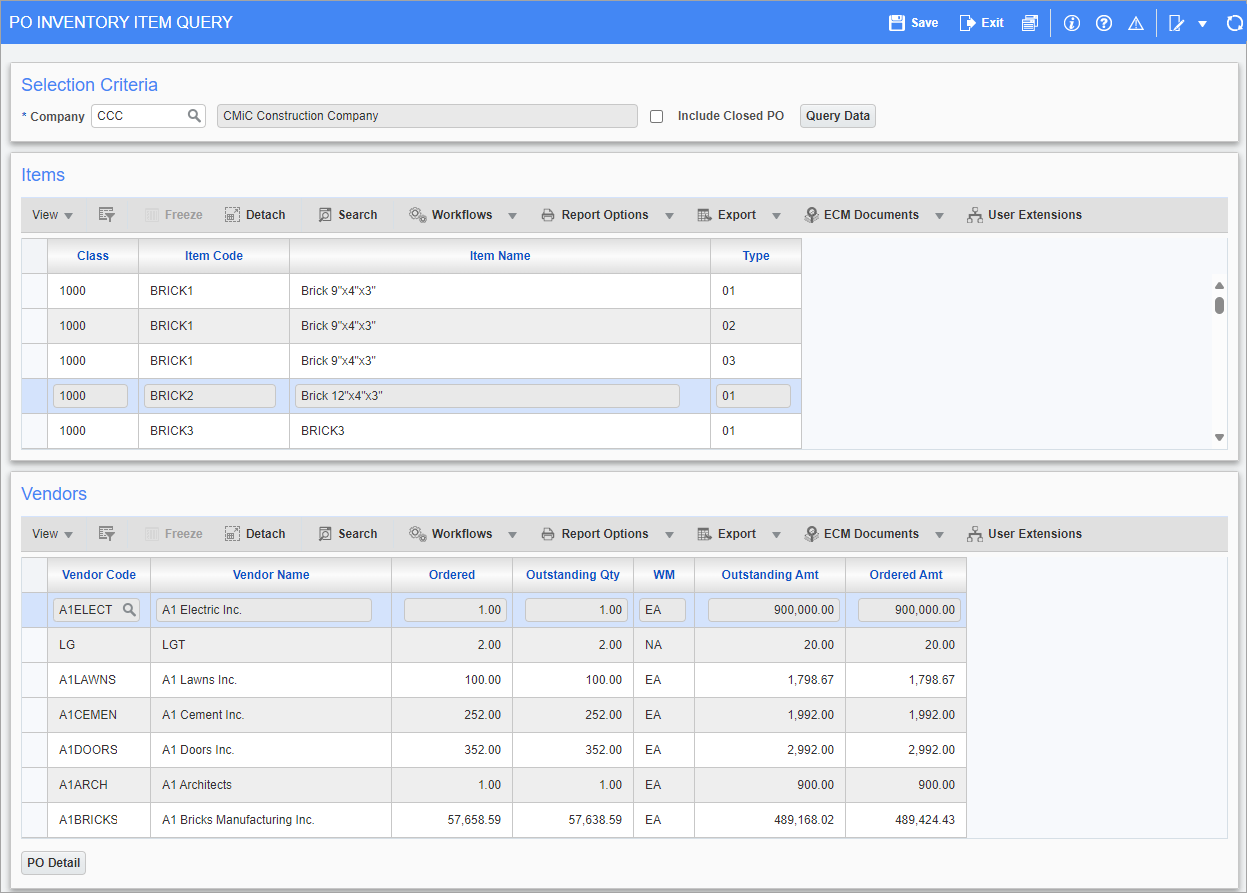The height and width of the screenshot is (893, 1247).
Task: Click the Ordered Amt column header
Action: [x=906, y=575]
